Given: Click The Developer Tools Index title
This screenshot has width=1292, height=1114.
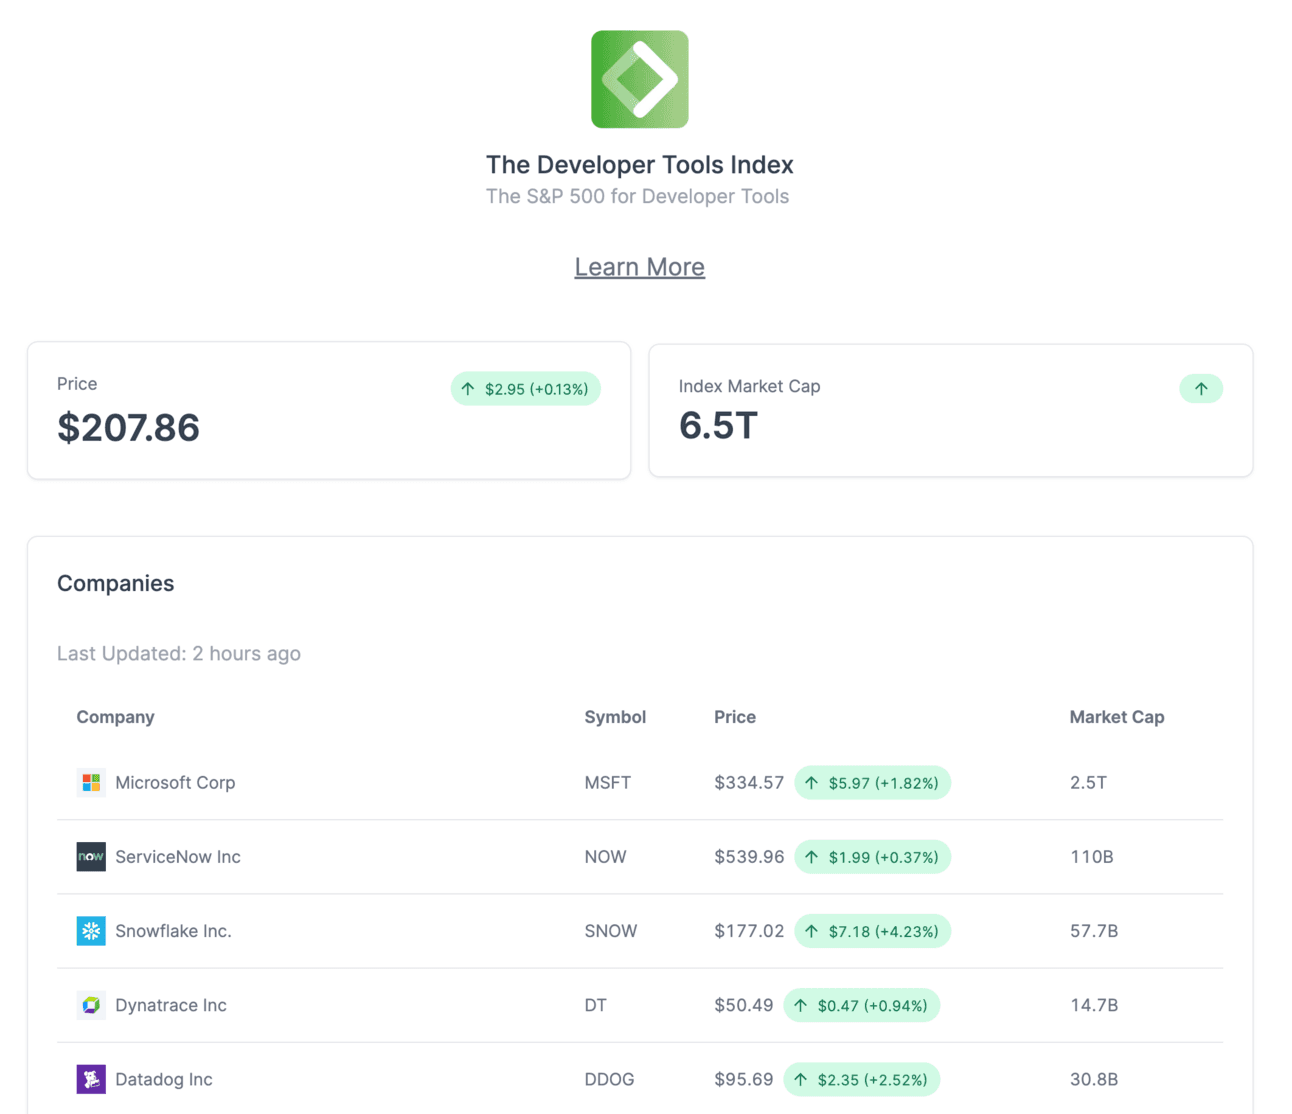Looking at the screenshot, I should click(x=640, y=165).
